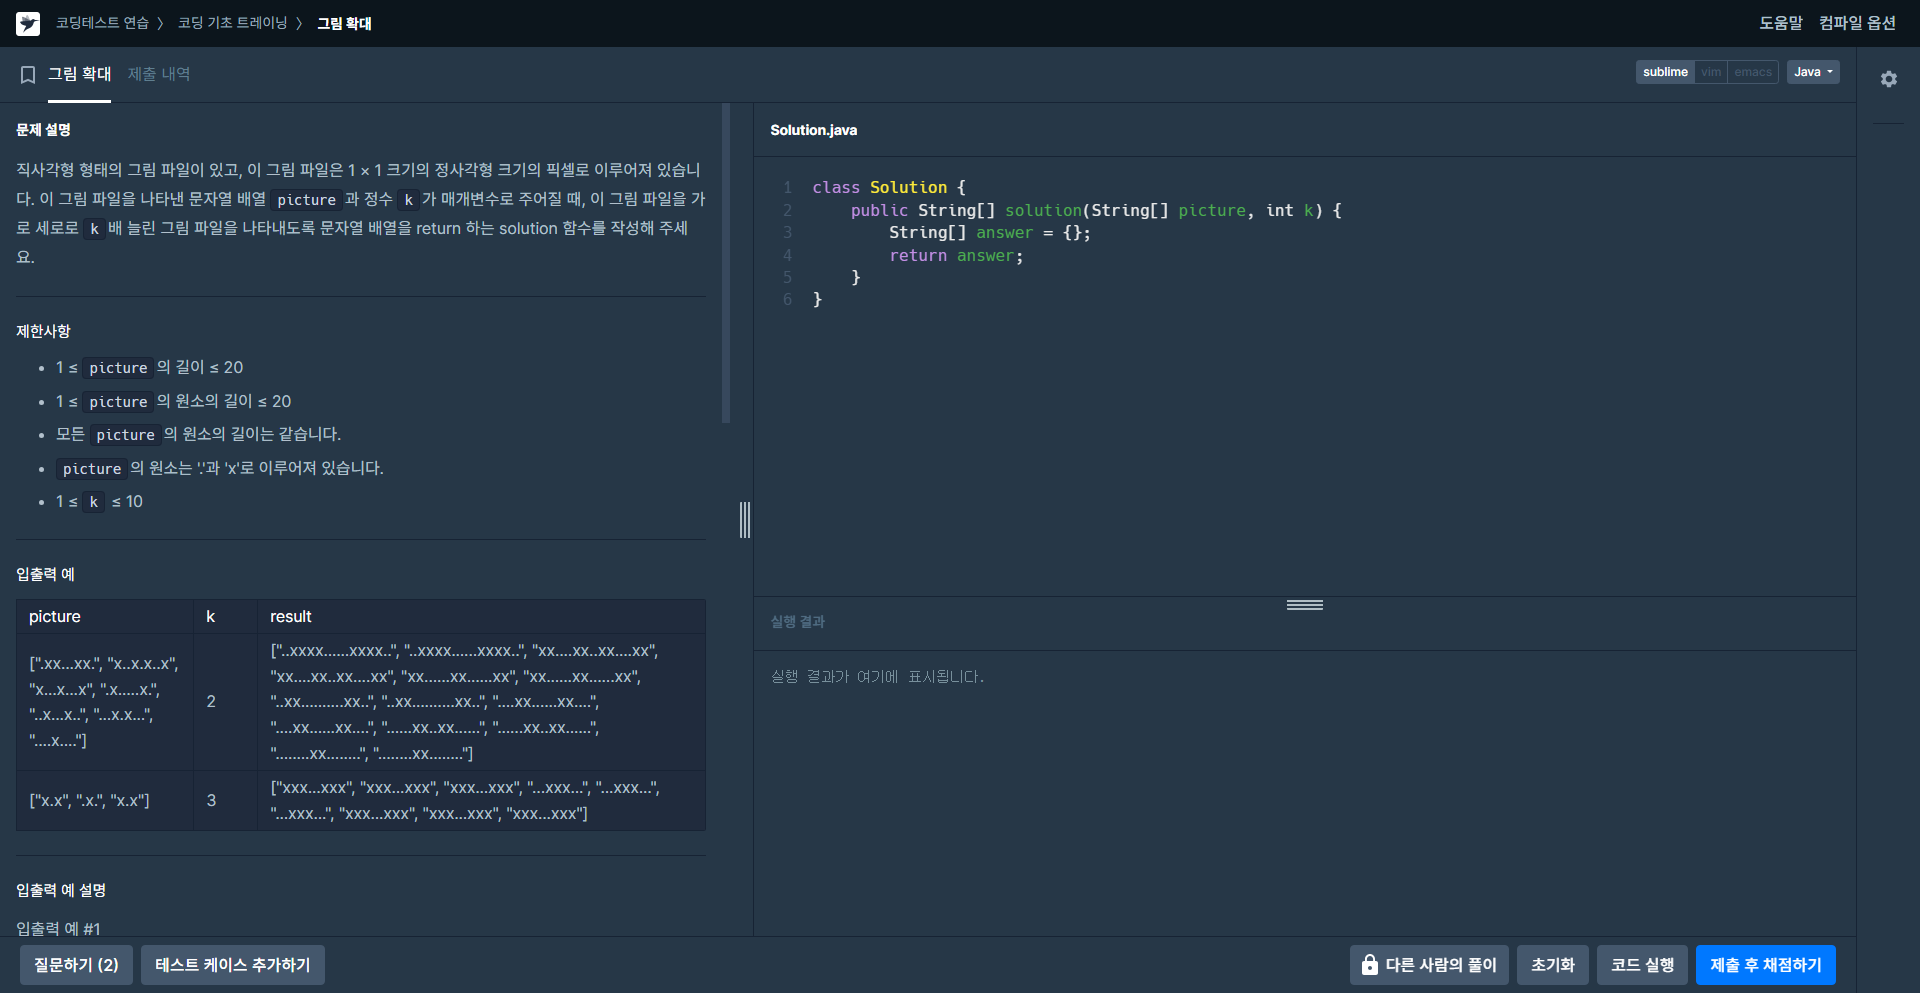Click the bookmark icon beside 그림 확대
The image size is (1920, 993).
tap(28, 75)
